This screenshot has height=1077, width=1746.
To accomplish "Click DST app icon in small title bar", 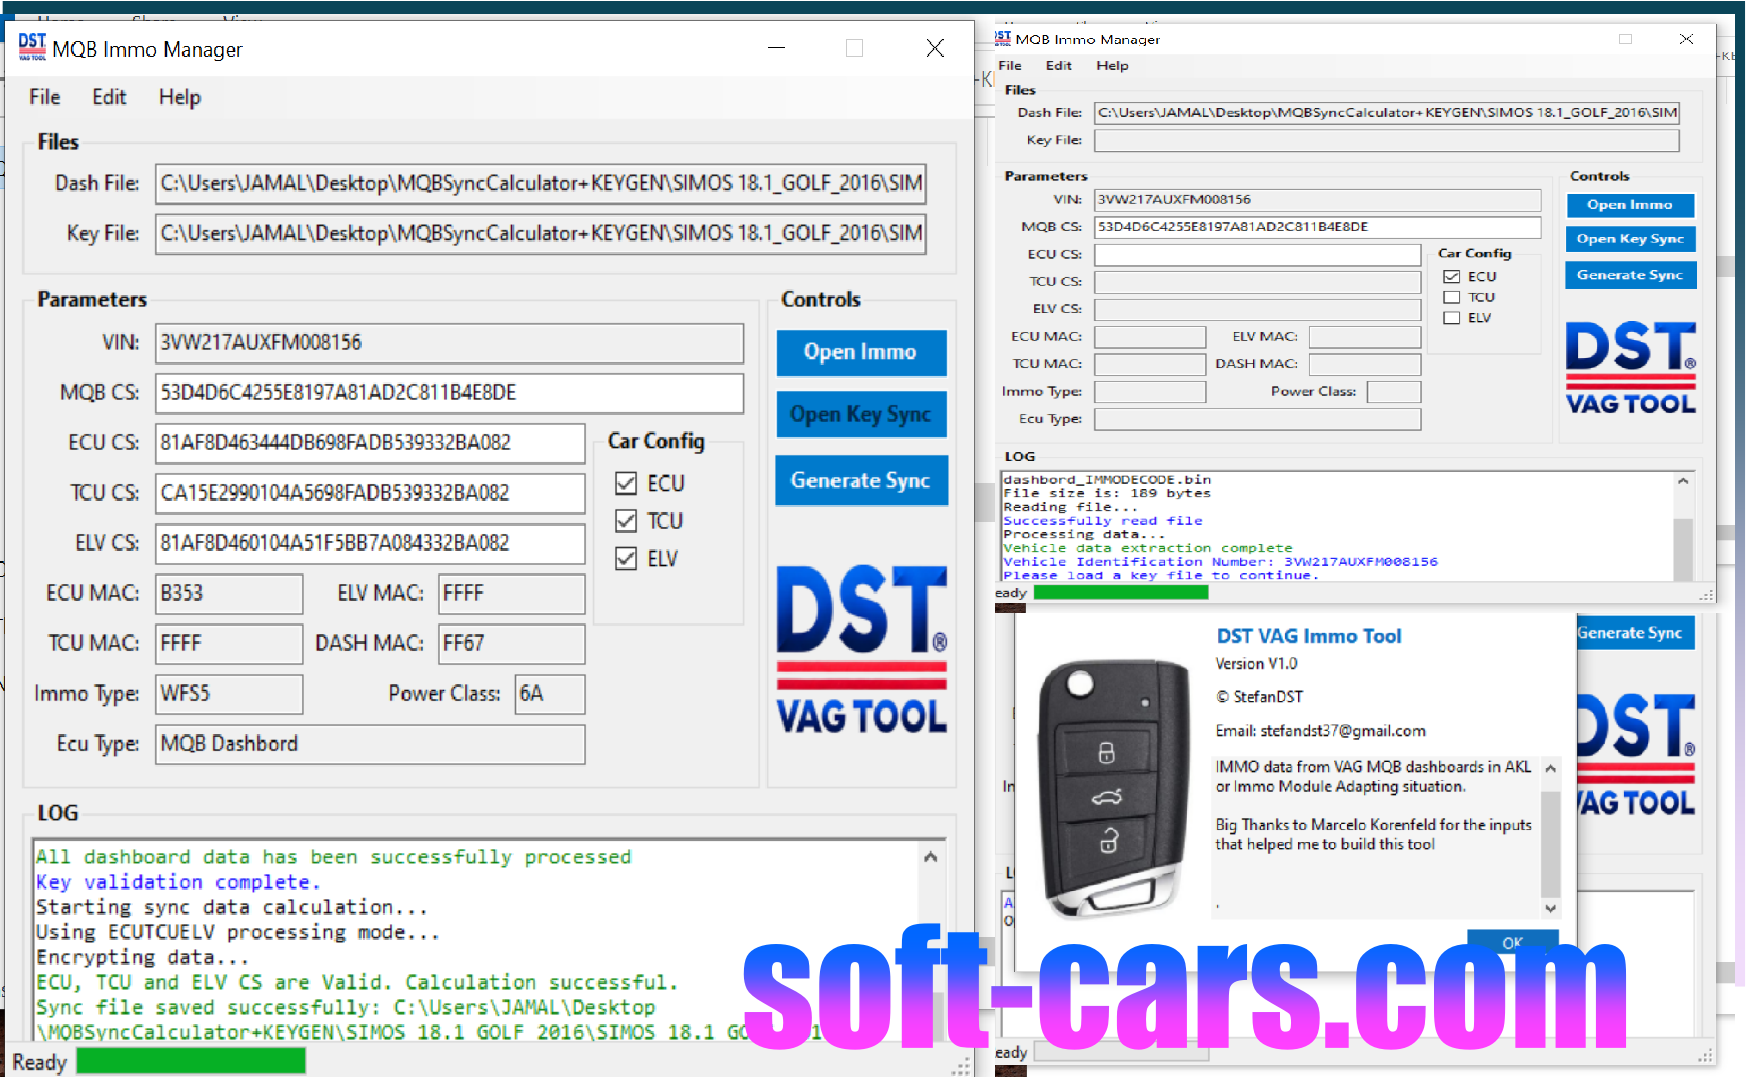I will tap(1003, 38).
